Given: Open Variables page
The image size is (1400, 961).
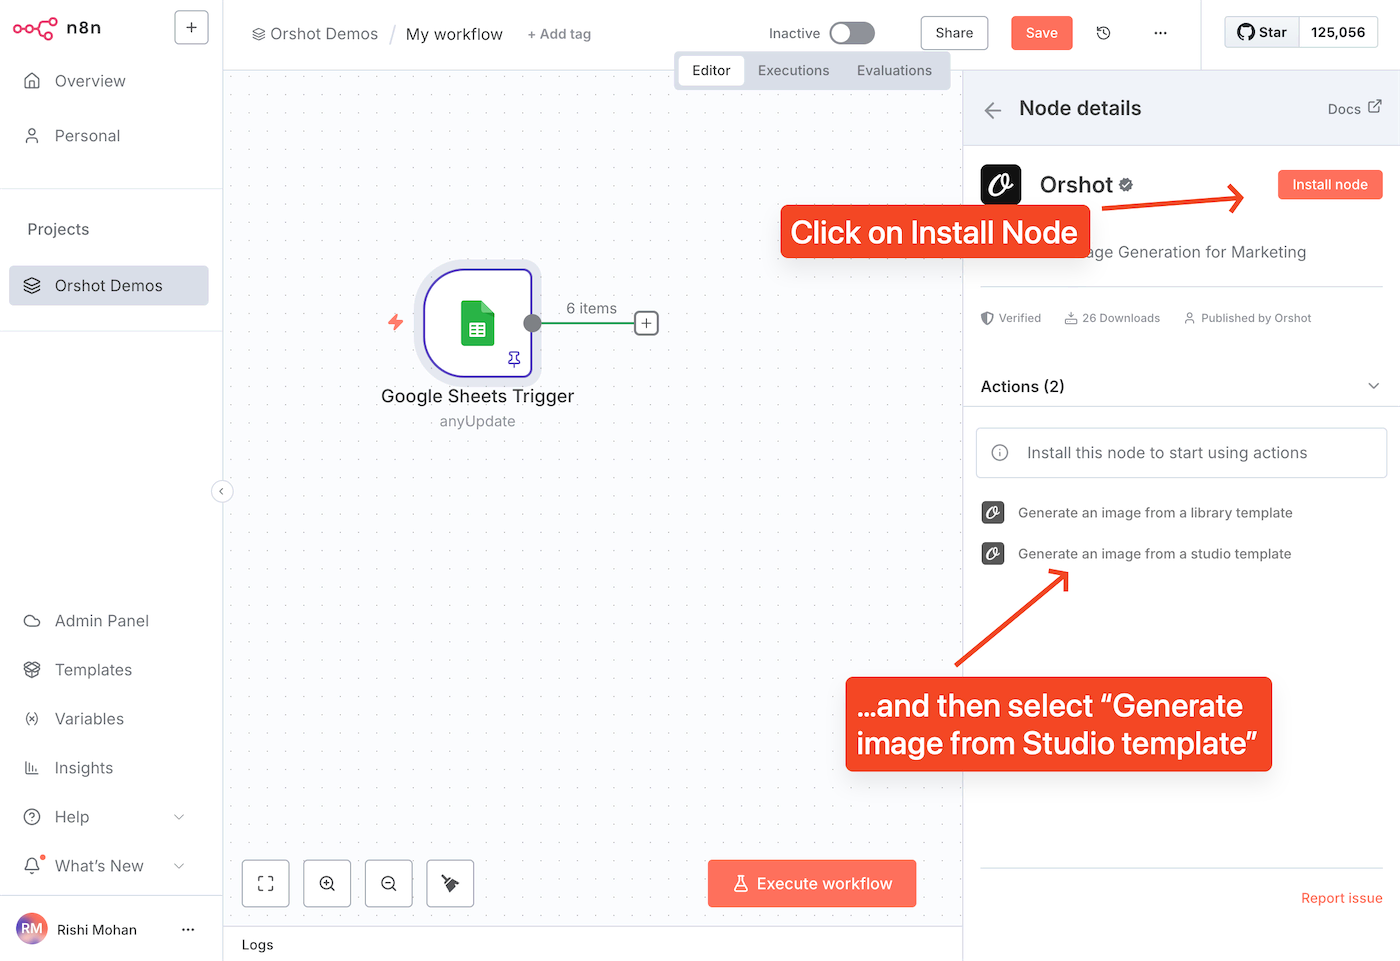Looking at the screenshot, I should point(89,719).
